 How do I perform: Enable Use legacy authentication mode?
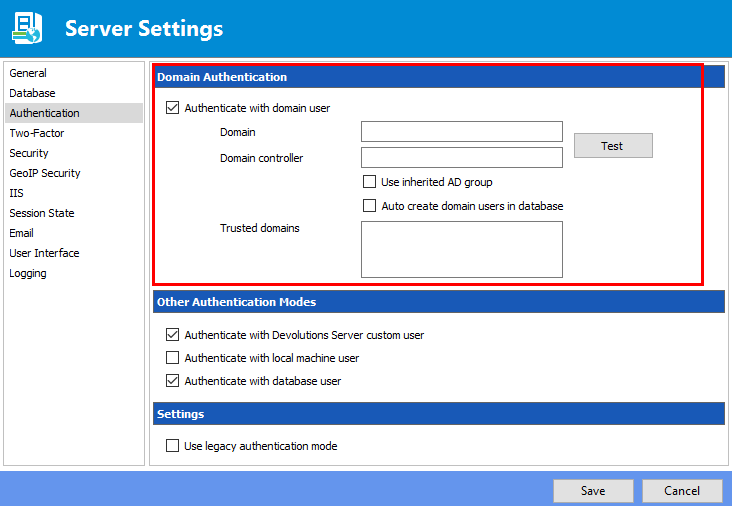[x=173, y=445]
